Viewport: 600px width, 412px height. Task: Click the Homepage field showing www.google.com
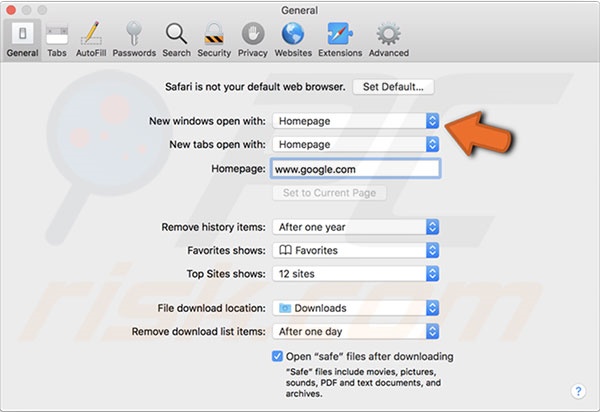tap(355, 169)
